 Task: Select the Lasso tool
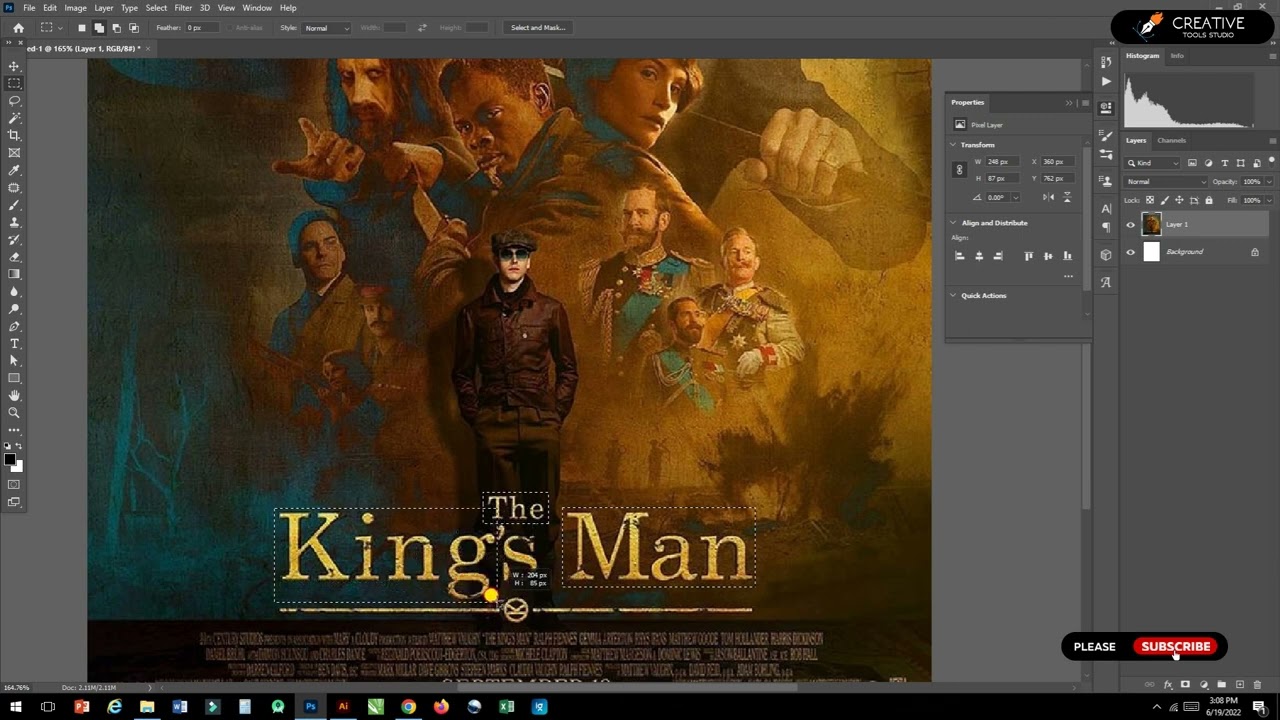tap(14, 101)
